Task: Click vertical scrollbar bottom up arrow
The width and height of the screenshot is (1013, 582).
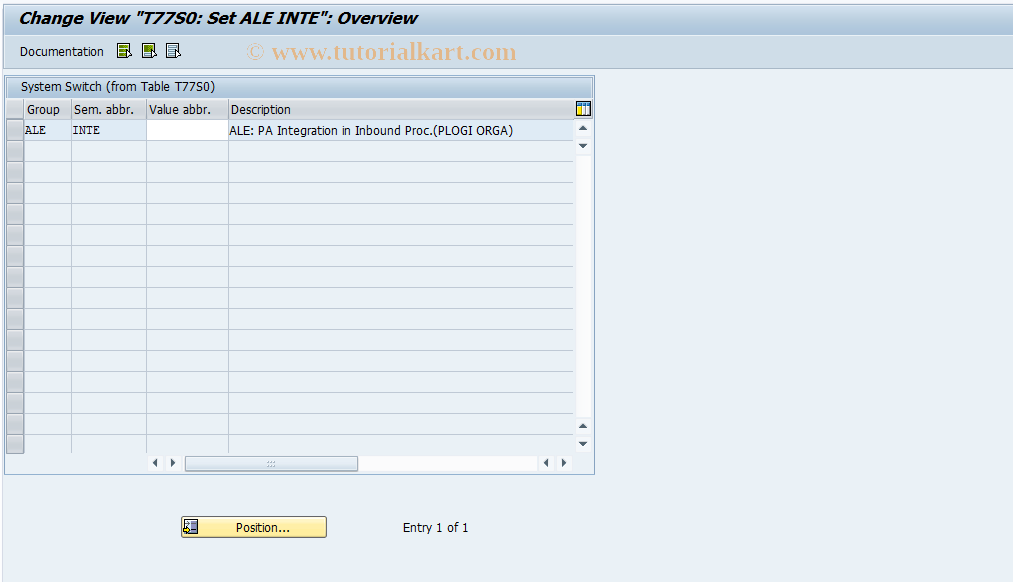Action: (583, 426)
